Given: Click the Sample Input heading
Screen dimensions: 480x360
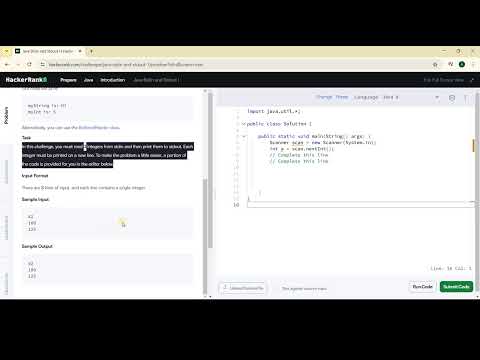Looking at the screenshot, I should [x=35, y=199].
